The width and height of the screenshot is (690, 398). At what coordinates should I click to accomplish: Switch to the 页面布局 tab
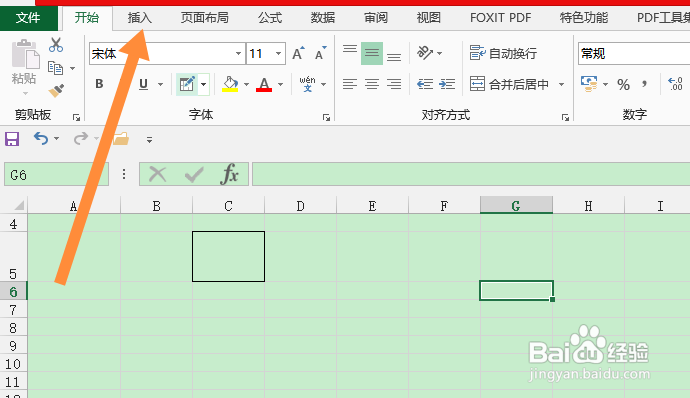205,18
